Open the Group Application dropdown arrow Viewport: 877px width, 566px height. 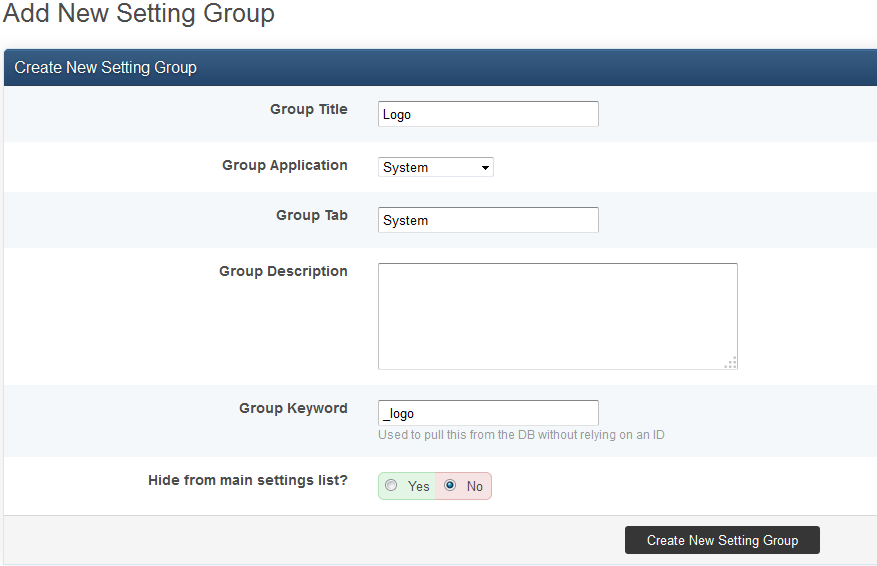click(x=485, y=168)
